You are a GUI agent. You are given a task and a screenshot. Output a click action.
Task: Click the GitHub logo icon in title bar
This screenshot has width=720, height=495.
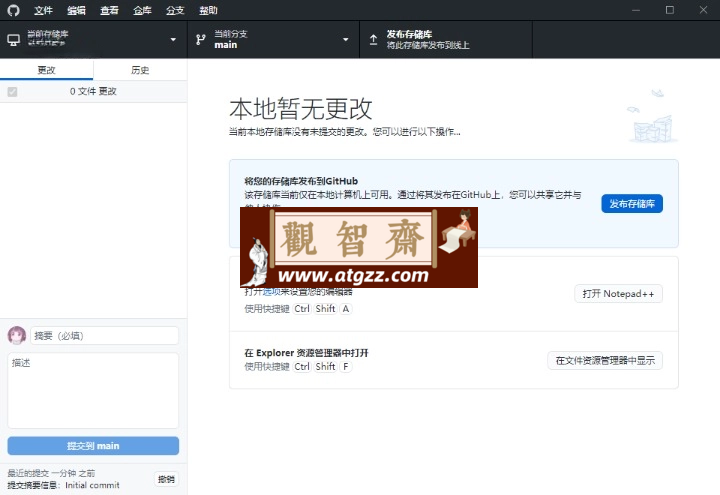pos(13,10)
